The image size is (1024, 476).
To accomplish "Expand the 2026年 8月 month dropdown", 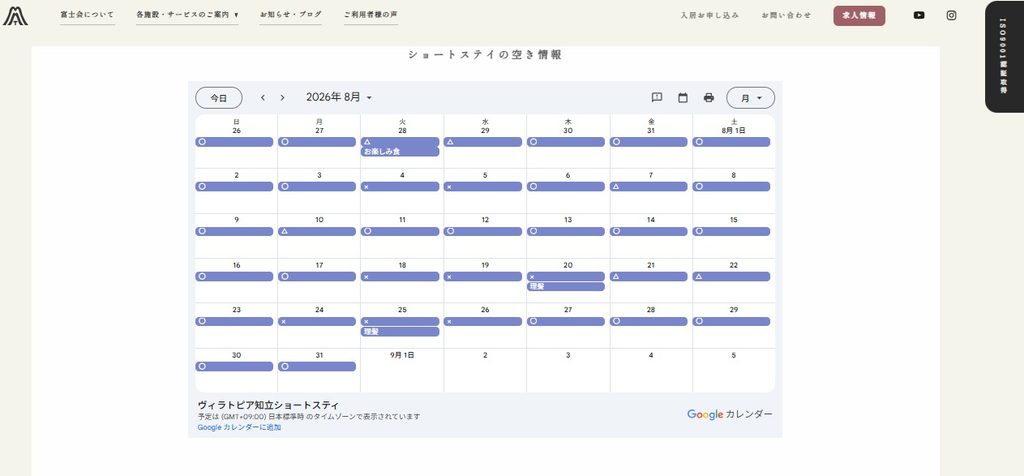I will click(x=339, y=97).
